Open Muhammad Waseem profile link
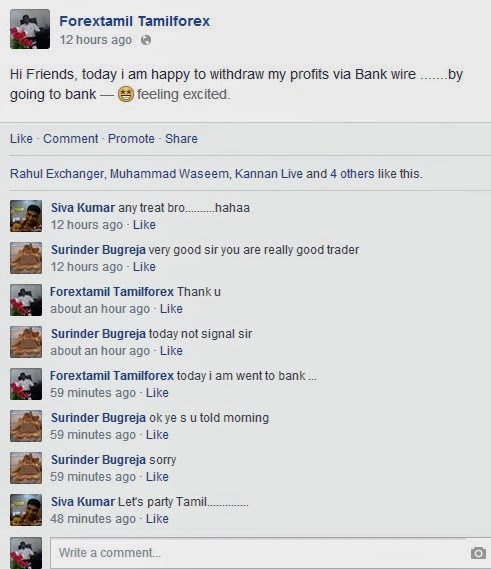This screenshot has width=491, height=569. coord(169,174)
